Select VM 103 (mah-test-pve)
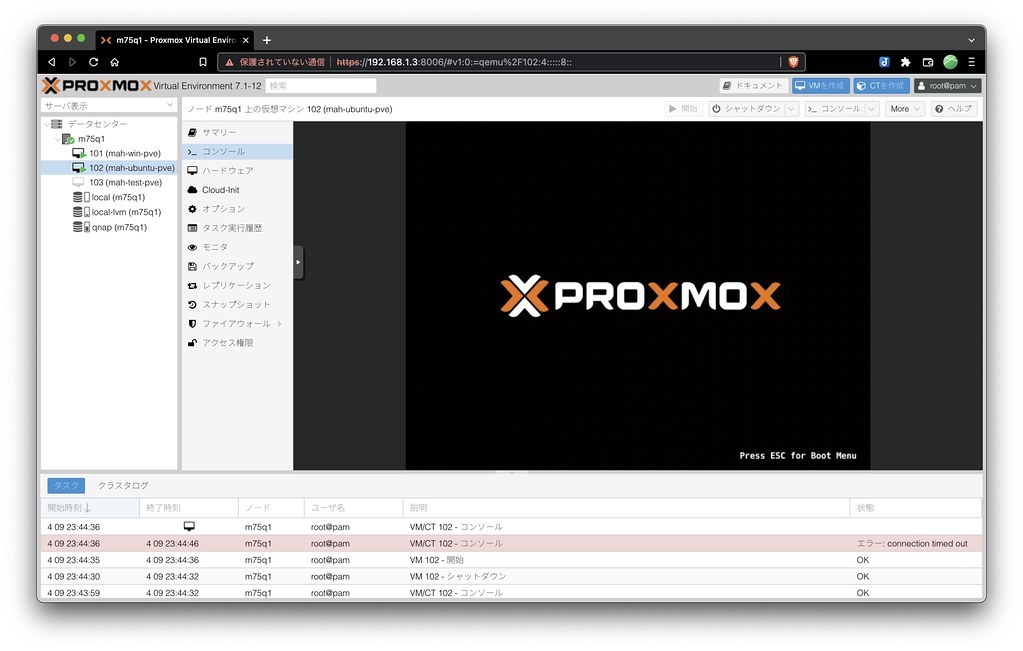The image size is (1023, 651). (x=125, y=183)
